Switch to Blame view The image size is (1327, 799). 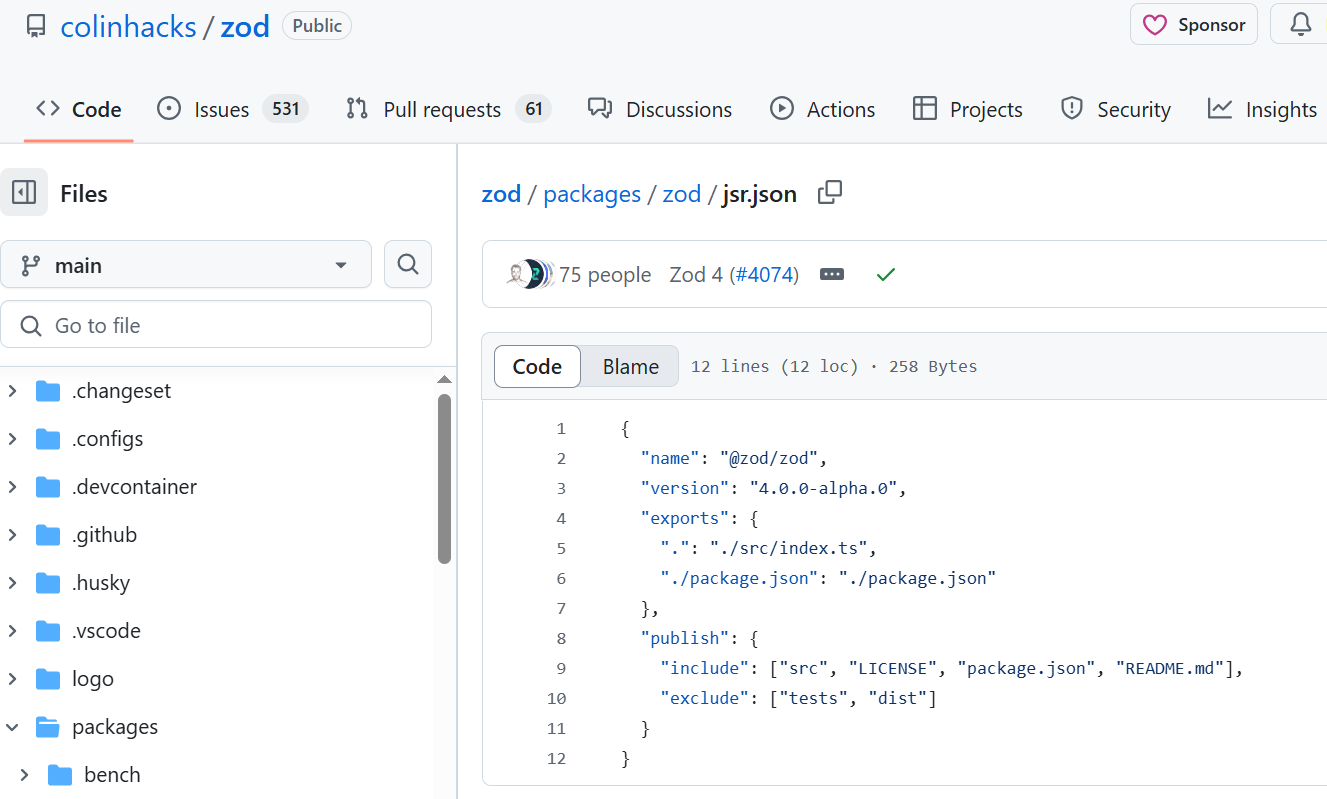point(630,366)
